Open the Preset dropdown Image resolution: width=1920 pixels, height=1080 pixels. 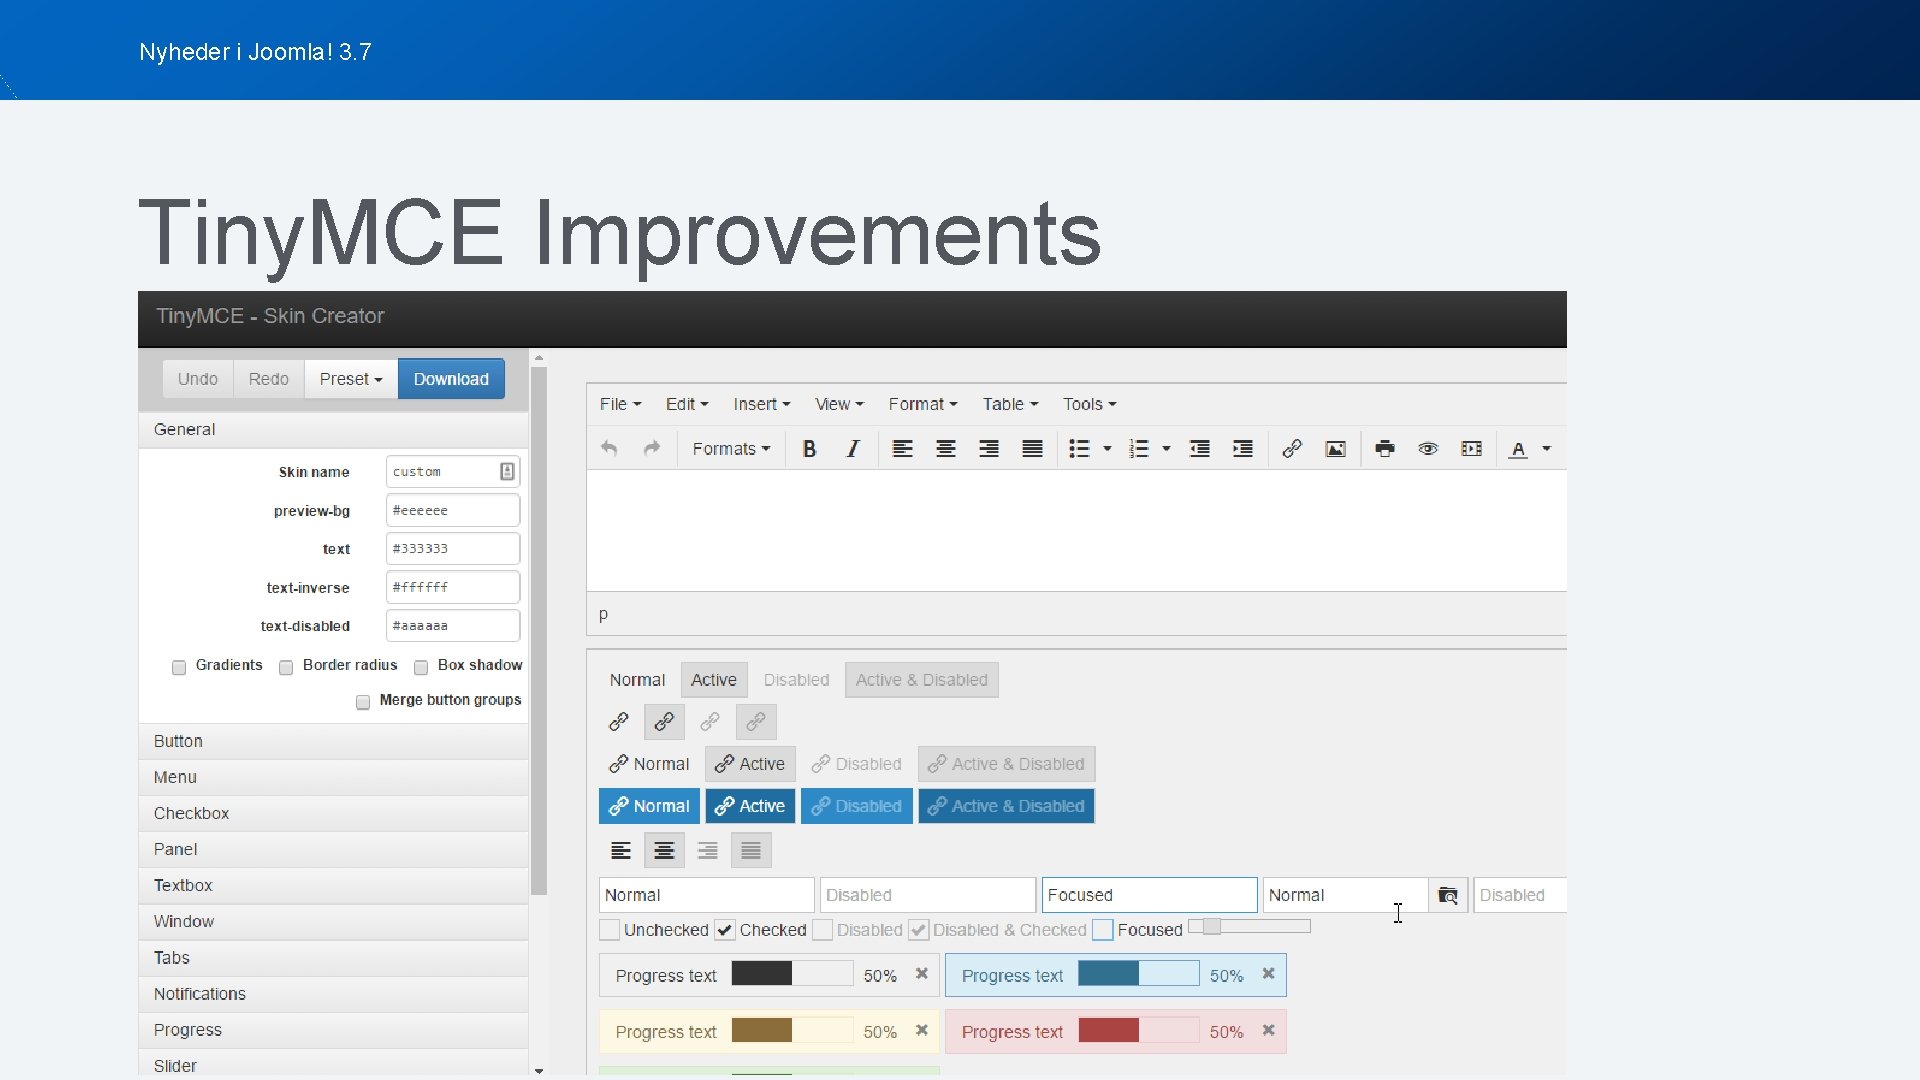[351, 379]
